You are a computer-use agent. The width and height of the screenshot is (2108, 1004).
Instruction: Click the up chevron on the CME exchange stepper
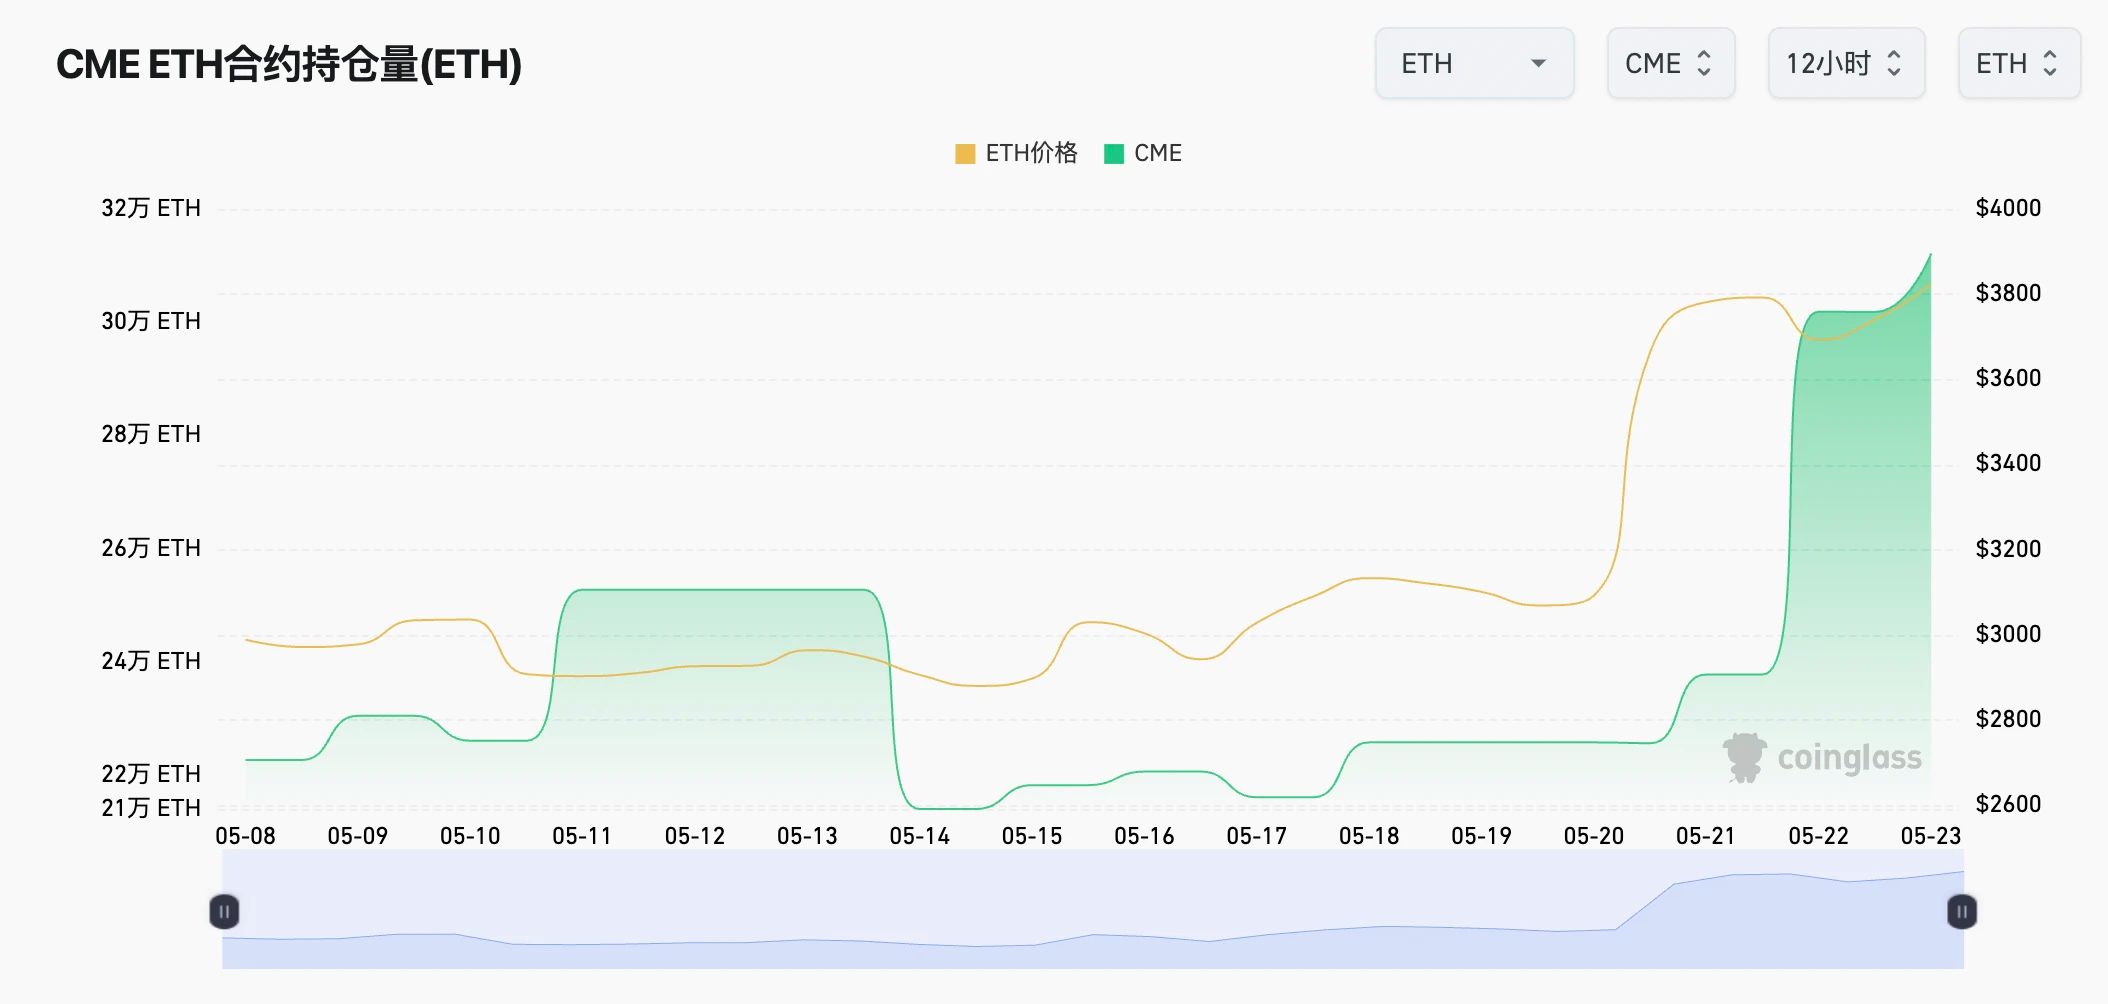click(1705, 56)
